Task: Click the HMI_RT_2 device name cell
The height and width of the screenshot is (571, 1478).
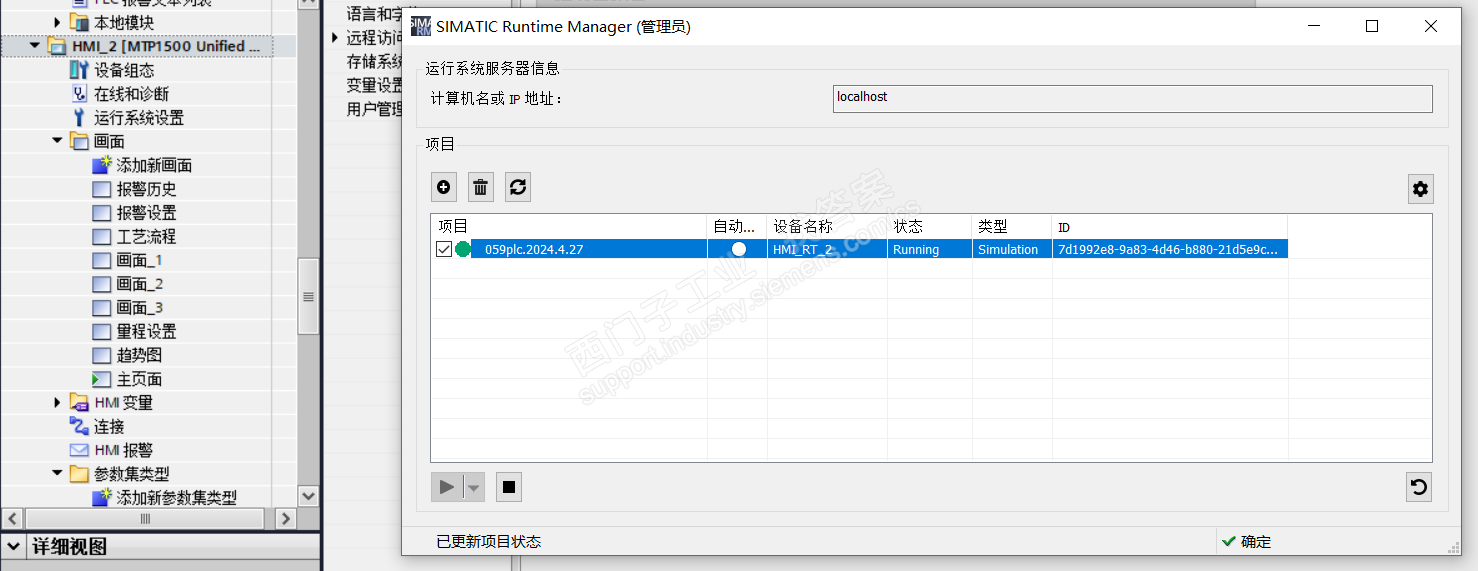Action: pos(829,249)
